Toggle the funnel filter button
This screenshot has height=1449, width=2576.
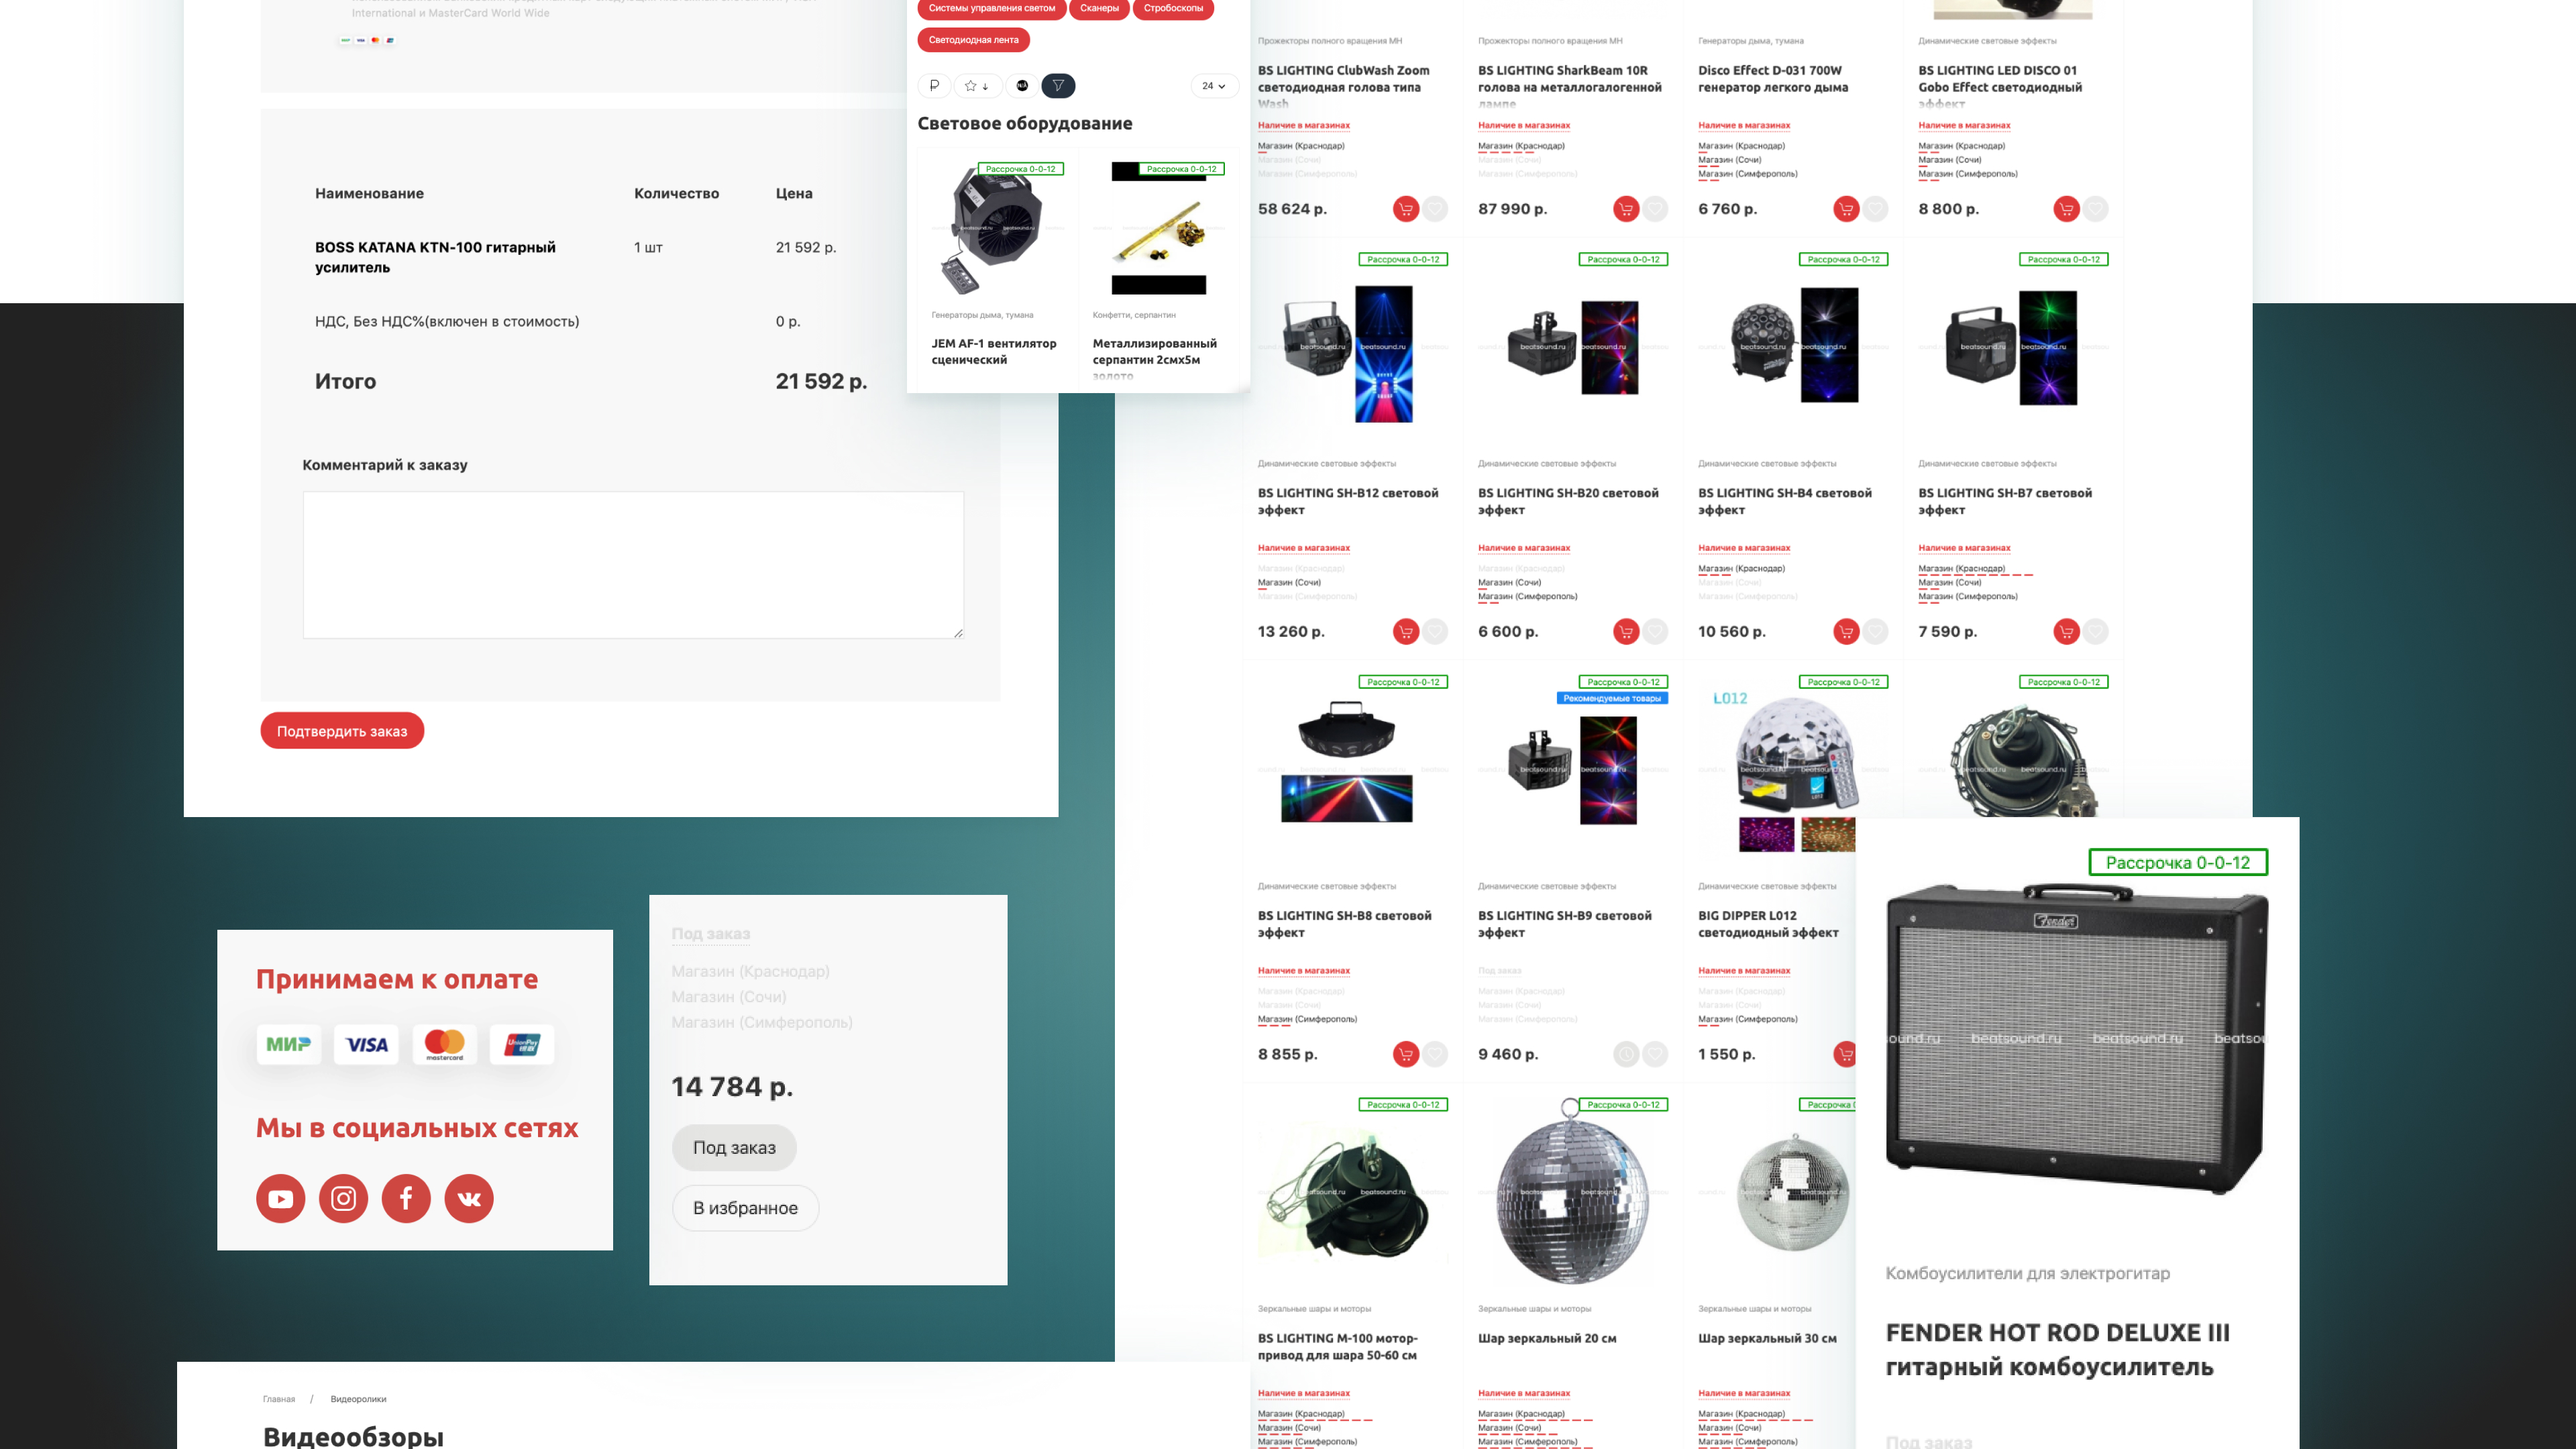[x=1058, y=86]
